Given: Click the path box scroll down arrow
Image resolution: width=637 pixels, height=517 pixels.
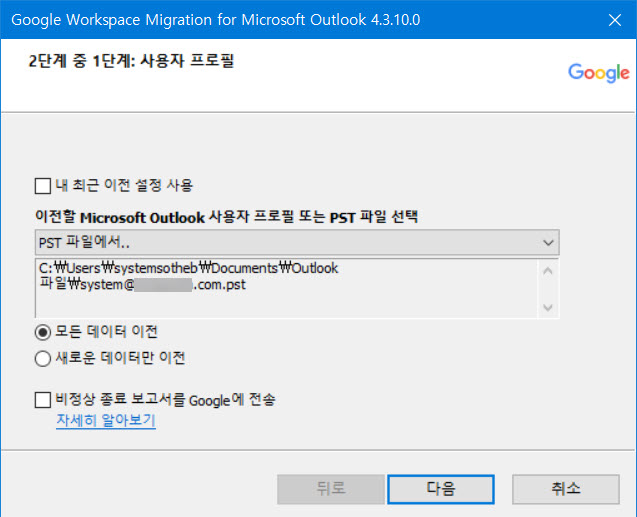Looking at the screenshot, I should tap(548, 307).
